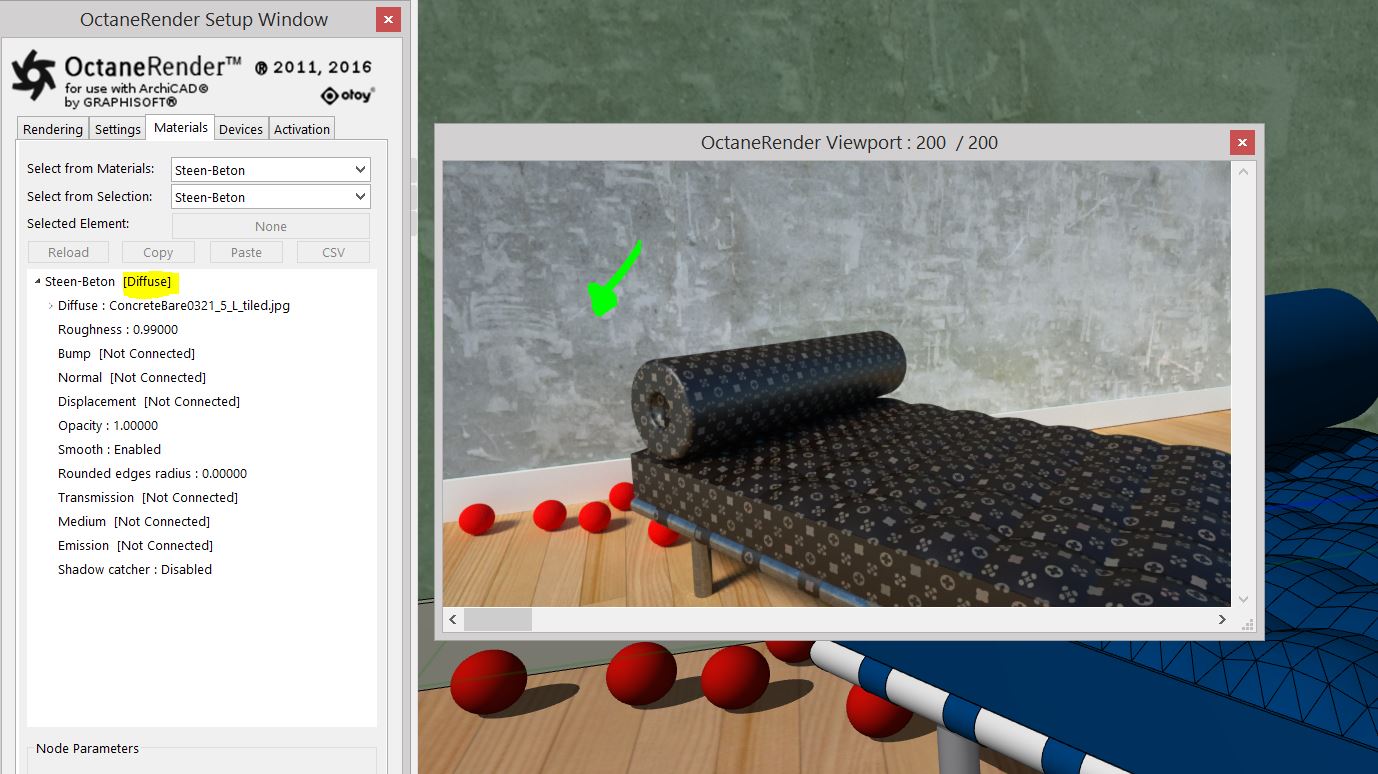1378x774 pixels.
Task: Copy the Steen-Beton material
Action: coord(157,252)
